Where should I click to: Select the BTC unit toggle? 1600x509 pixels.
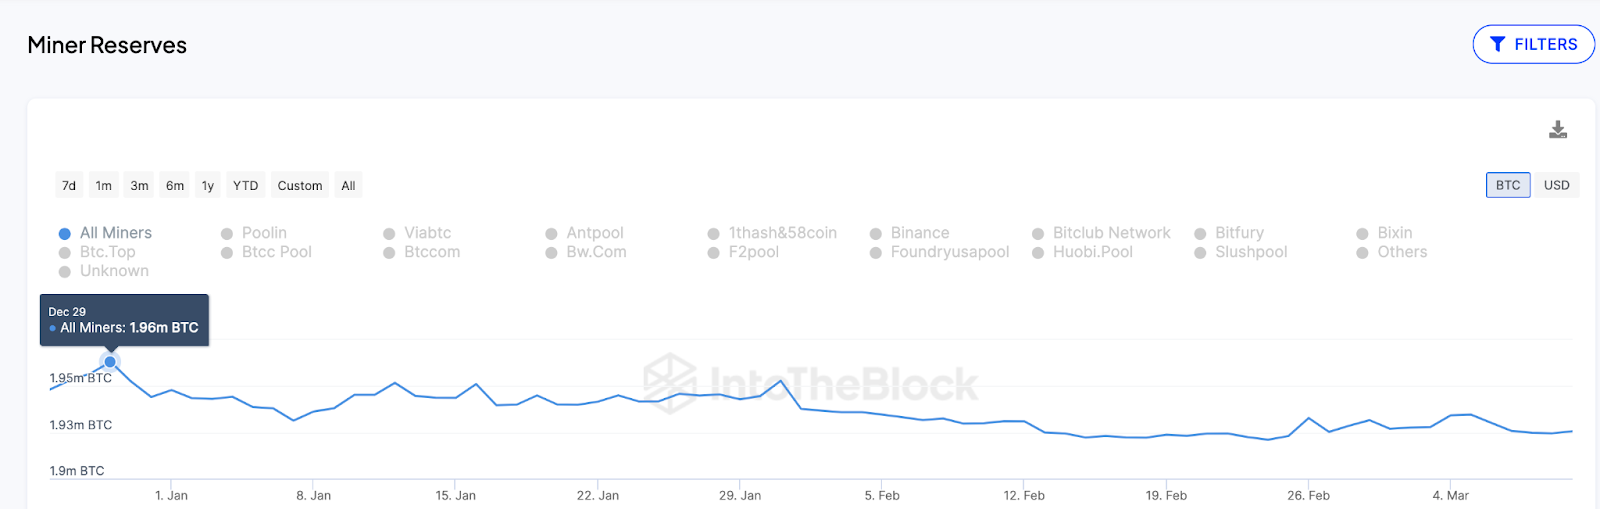[1507, 185]
